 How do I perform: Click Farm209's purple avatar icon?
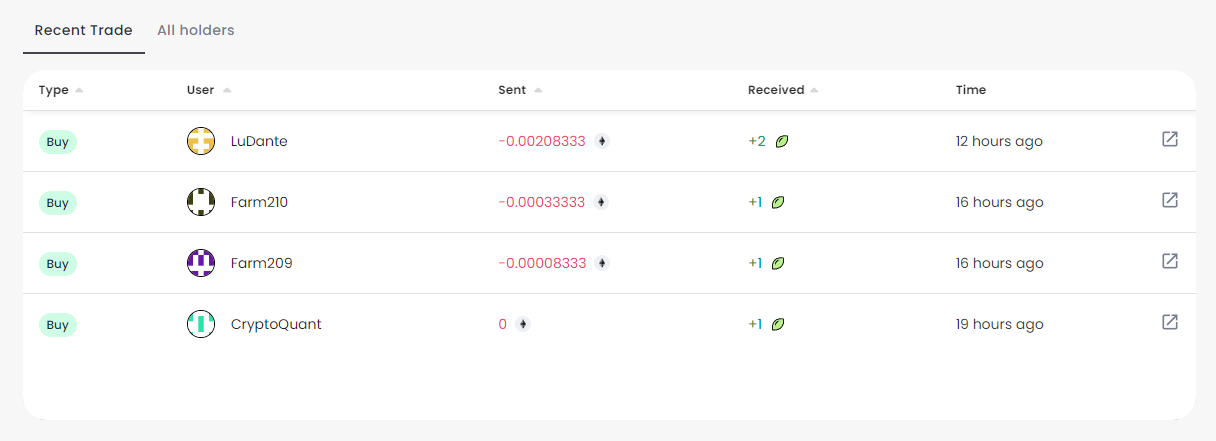click(201, 263)
